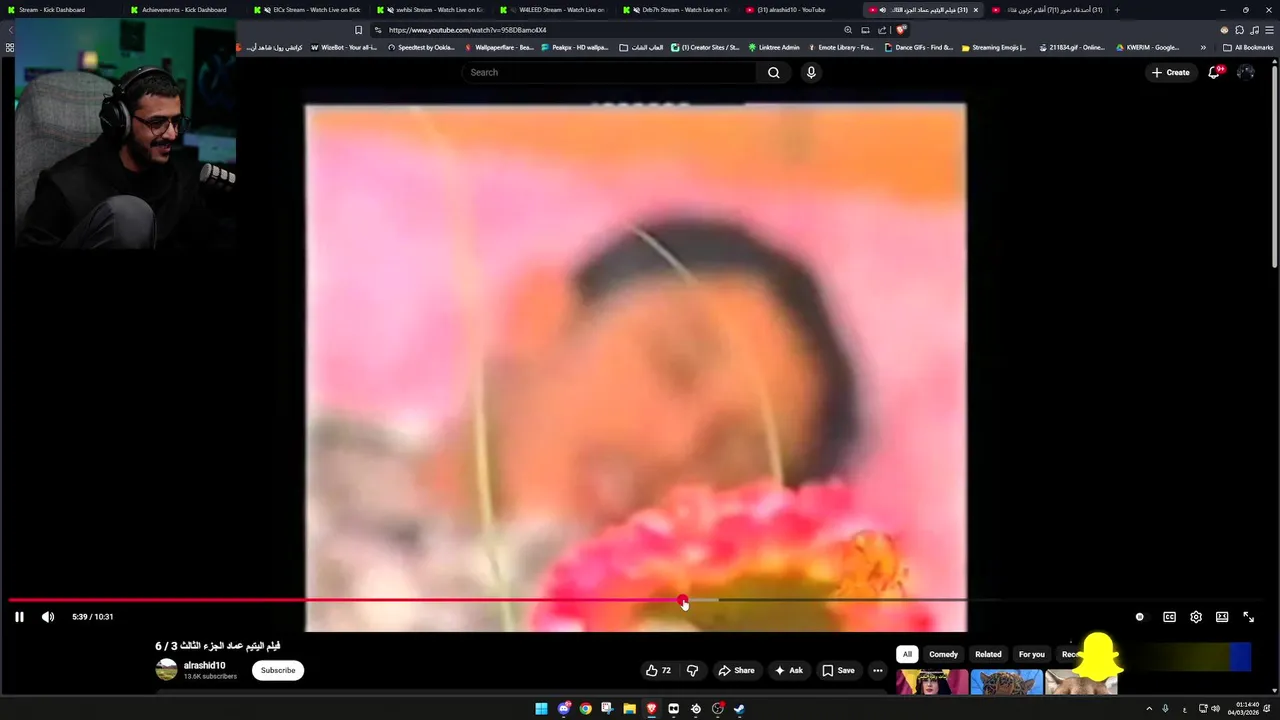The image size is (1280, 720).
Task: Click the bookmark icon beside address bar
Action: pyautogui.click(x=358, y=30)
